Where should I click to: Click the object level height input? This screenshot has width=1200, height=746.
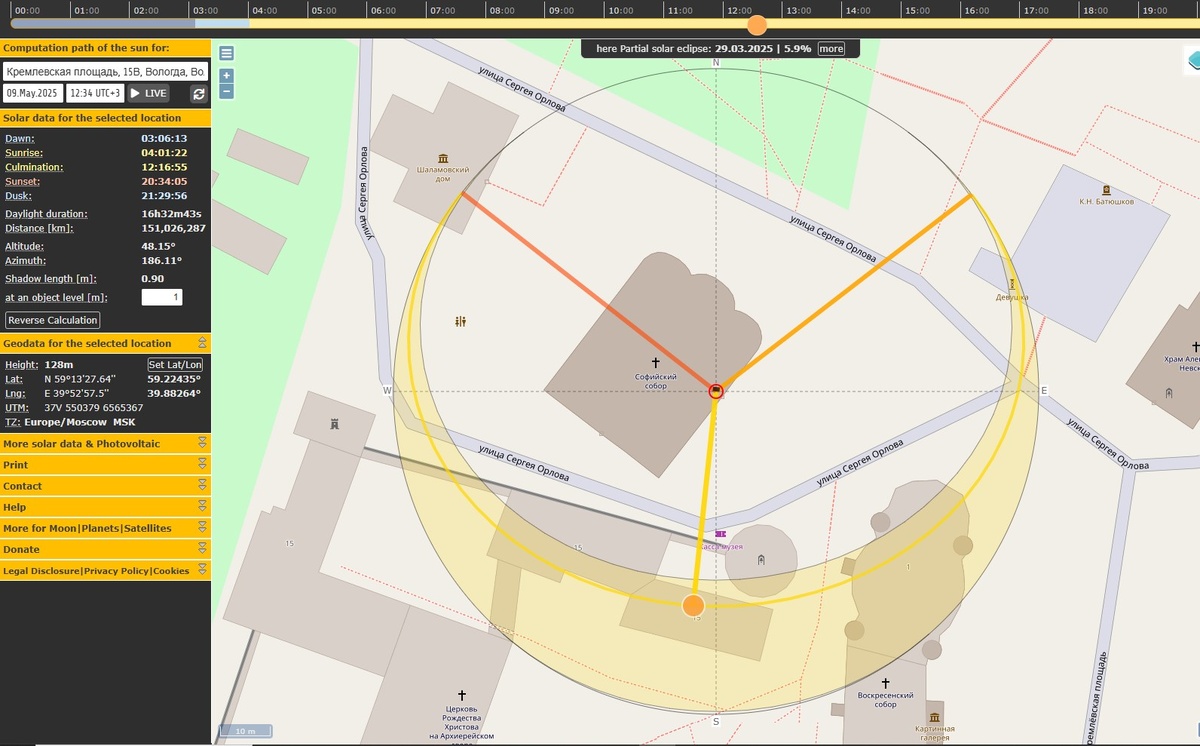[161, 297]
